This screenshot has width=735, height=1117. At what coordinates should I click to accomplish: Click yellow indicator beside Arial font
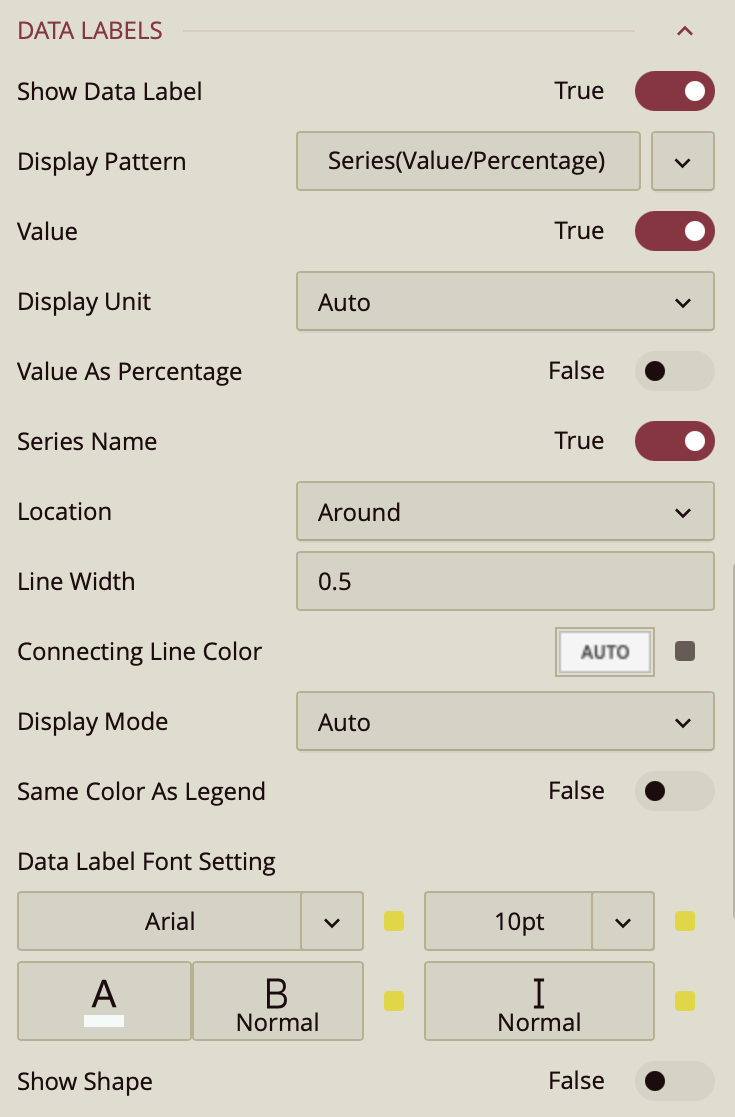coord(394,921)
